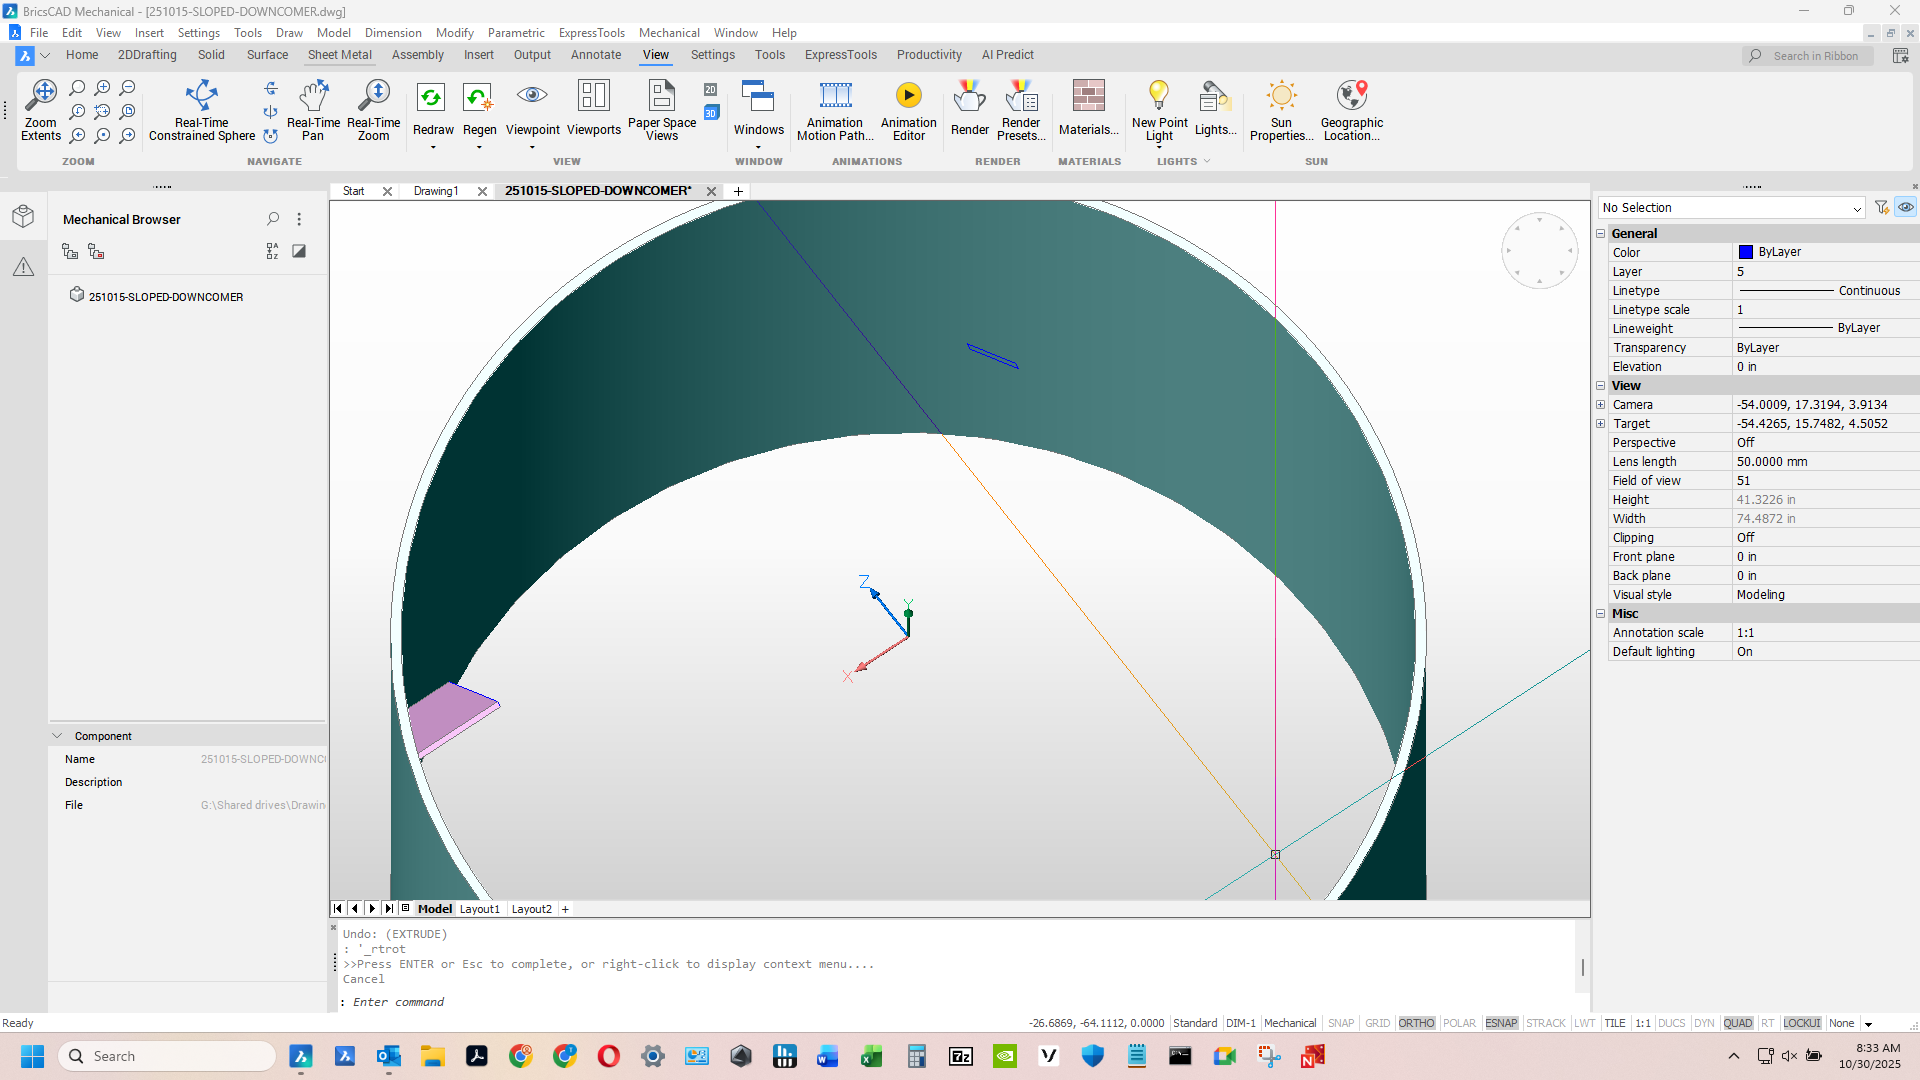
Task: Click the blue ByLayer color swatch
Action: pyautogui.click(x=1746, y=252)
